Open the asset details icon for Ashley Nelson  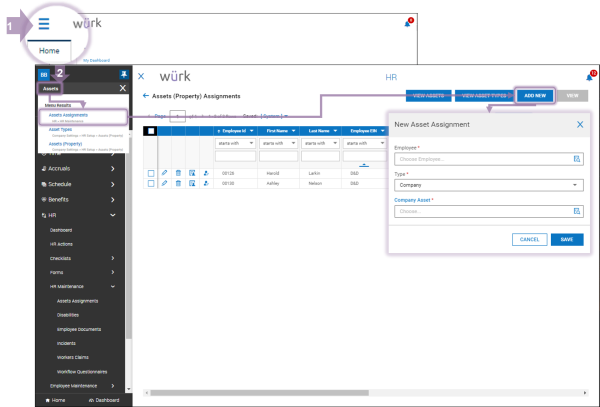[x=192, y=183]
